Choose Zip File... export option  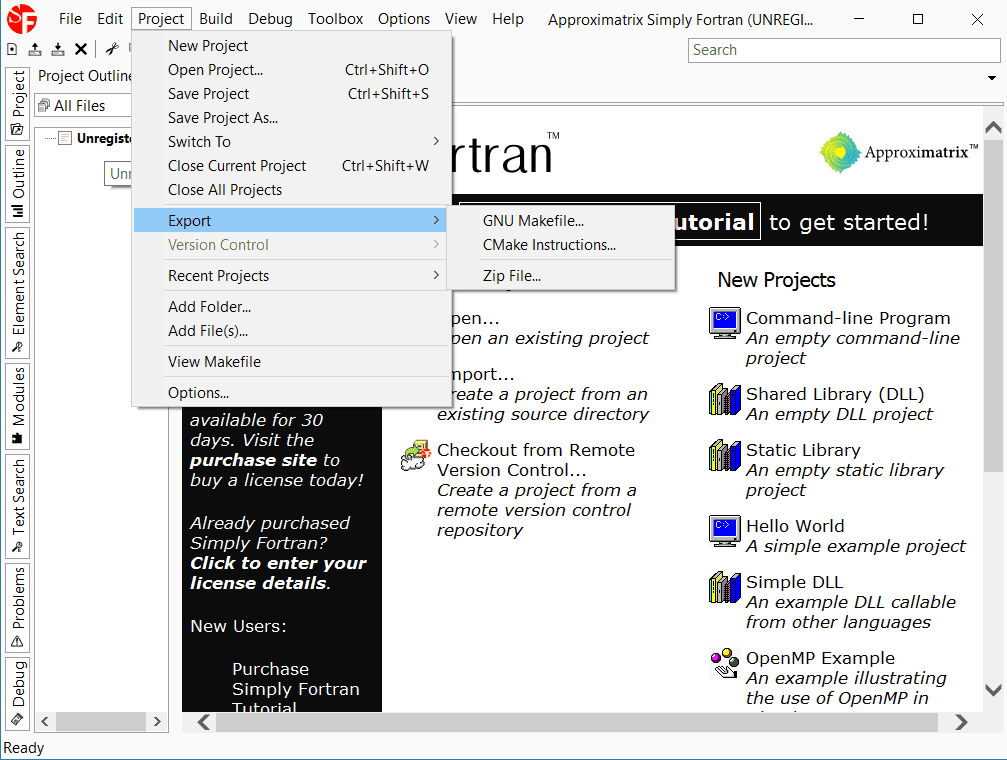coord(561,276)
